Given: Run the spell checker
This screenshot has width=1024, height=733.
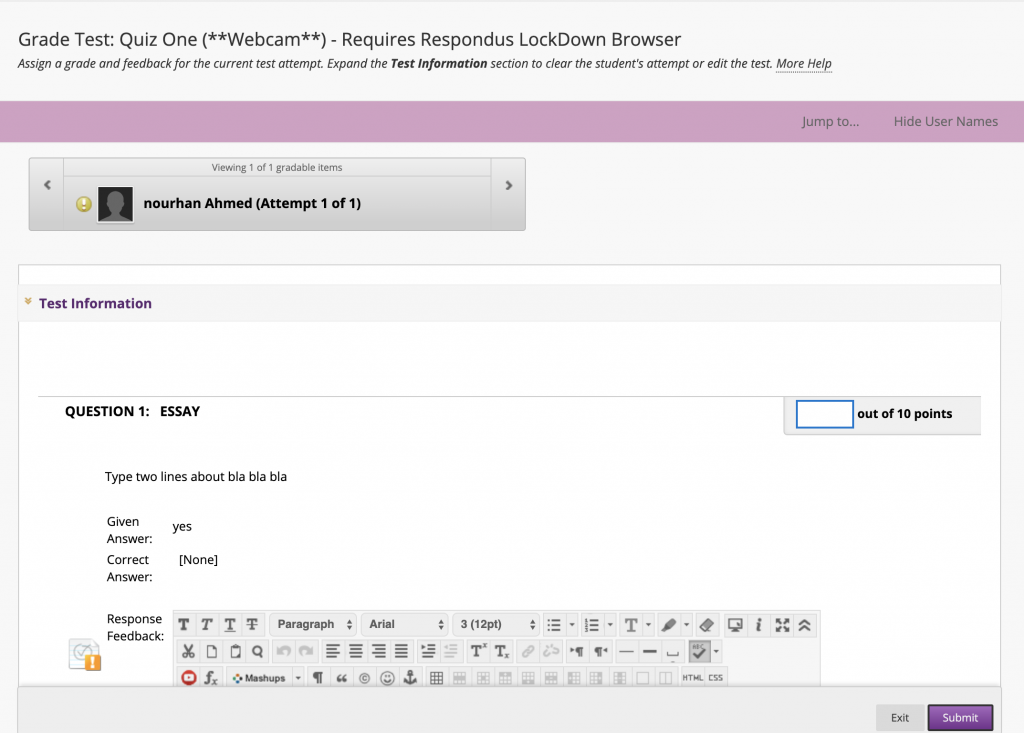Looking at the screenshot, I should 698,650.
